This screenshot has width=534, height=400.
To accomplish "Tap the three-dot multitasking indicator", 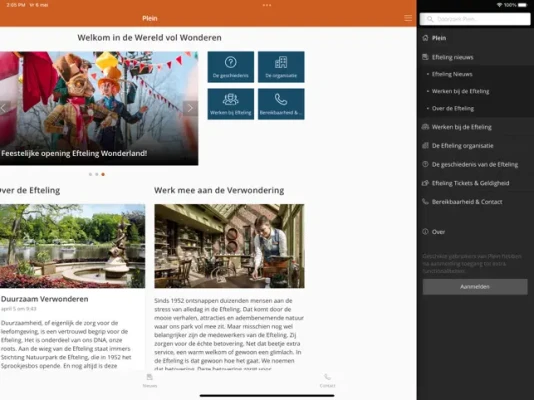I will tap(267, 5).
